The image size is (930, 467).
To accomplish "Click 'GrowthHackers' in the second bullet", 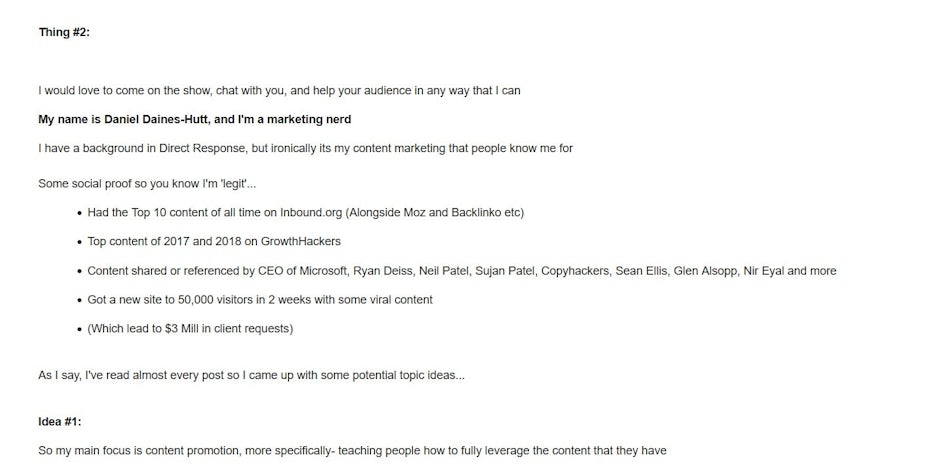I will (x=301, y=242).
